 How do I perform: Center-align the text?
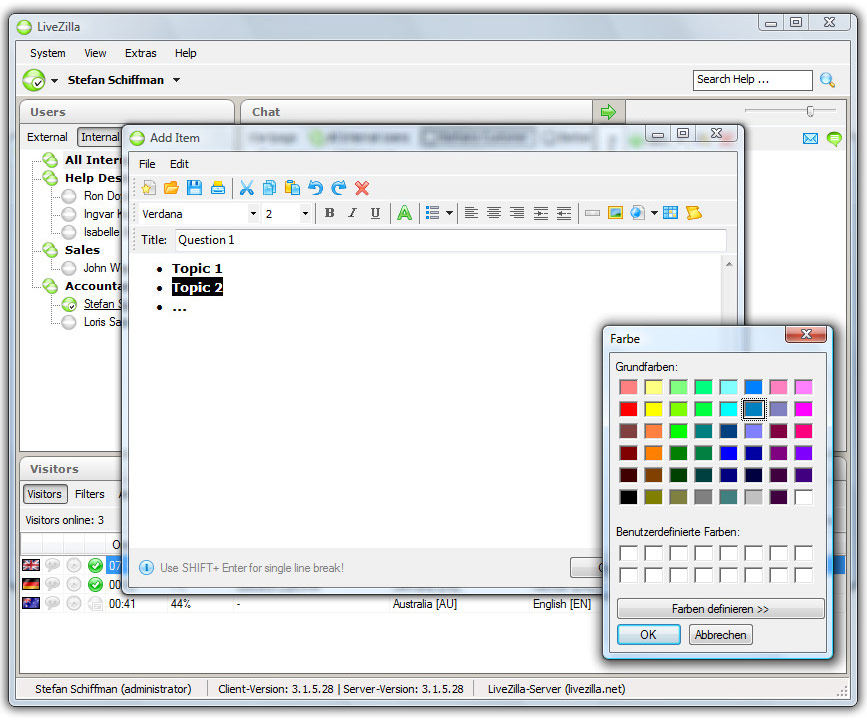[494, 213]
